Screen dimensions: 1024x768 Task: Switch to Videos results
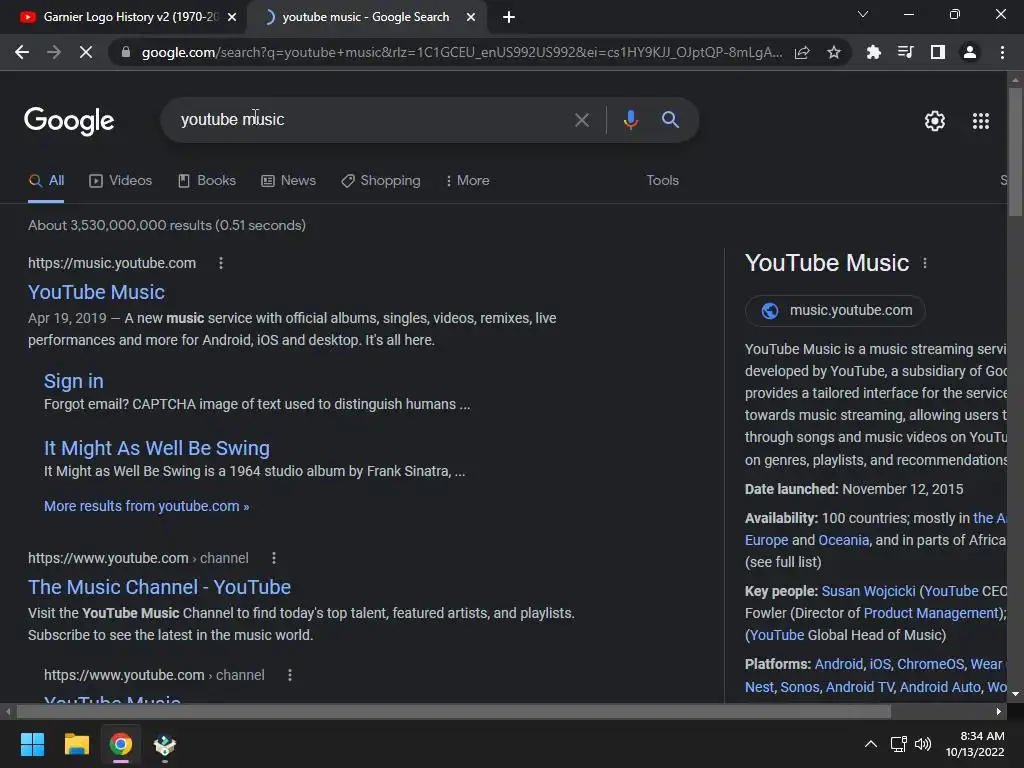click(121, 181)
